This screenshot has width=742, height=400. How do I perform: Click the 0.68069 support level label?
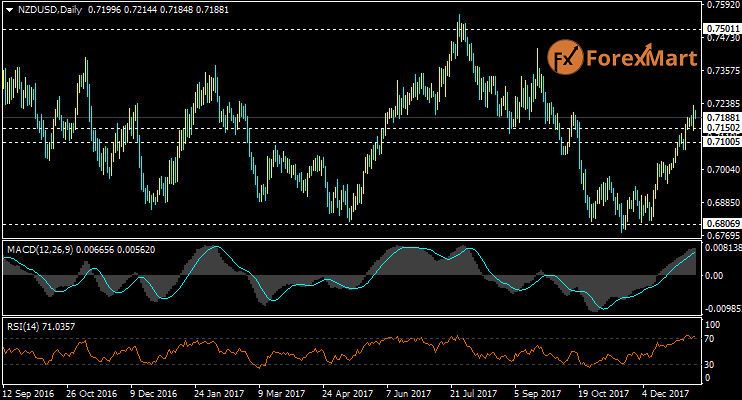[x=722, y=223]
